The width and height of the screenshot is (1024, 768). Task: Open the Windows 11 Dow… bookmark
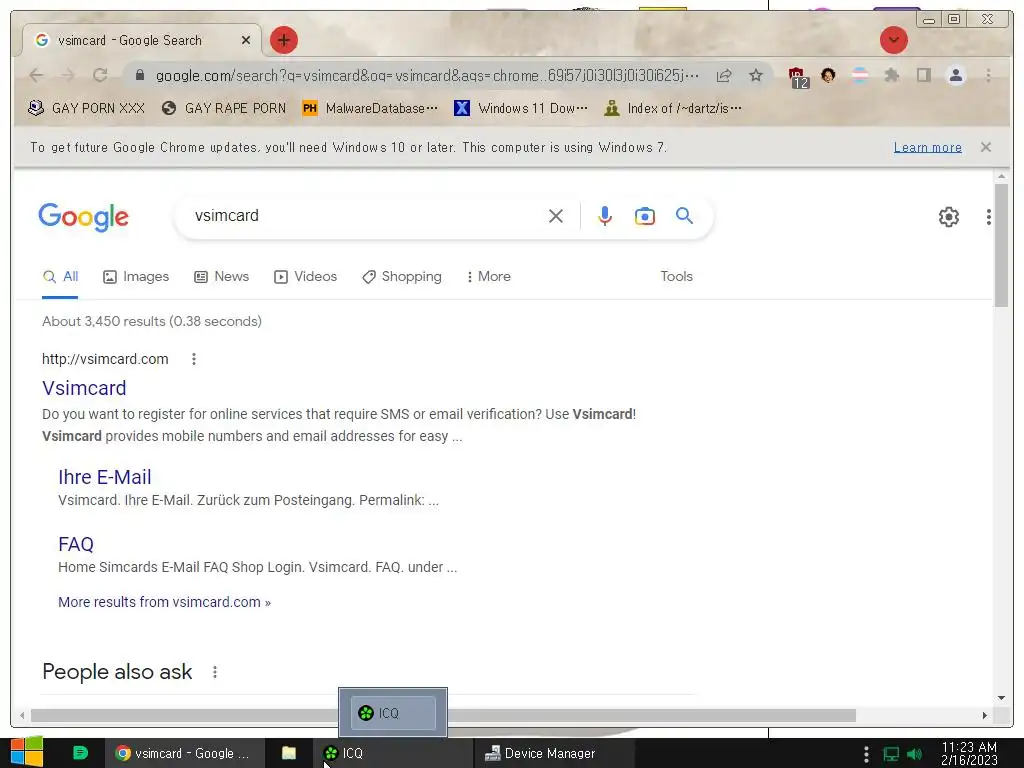[x=520, y=108]
